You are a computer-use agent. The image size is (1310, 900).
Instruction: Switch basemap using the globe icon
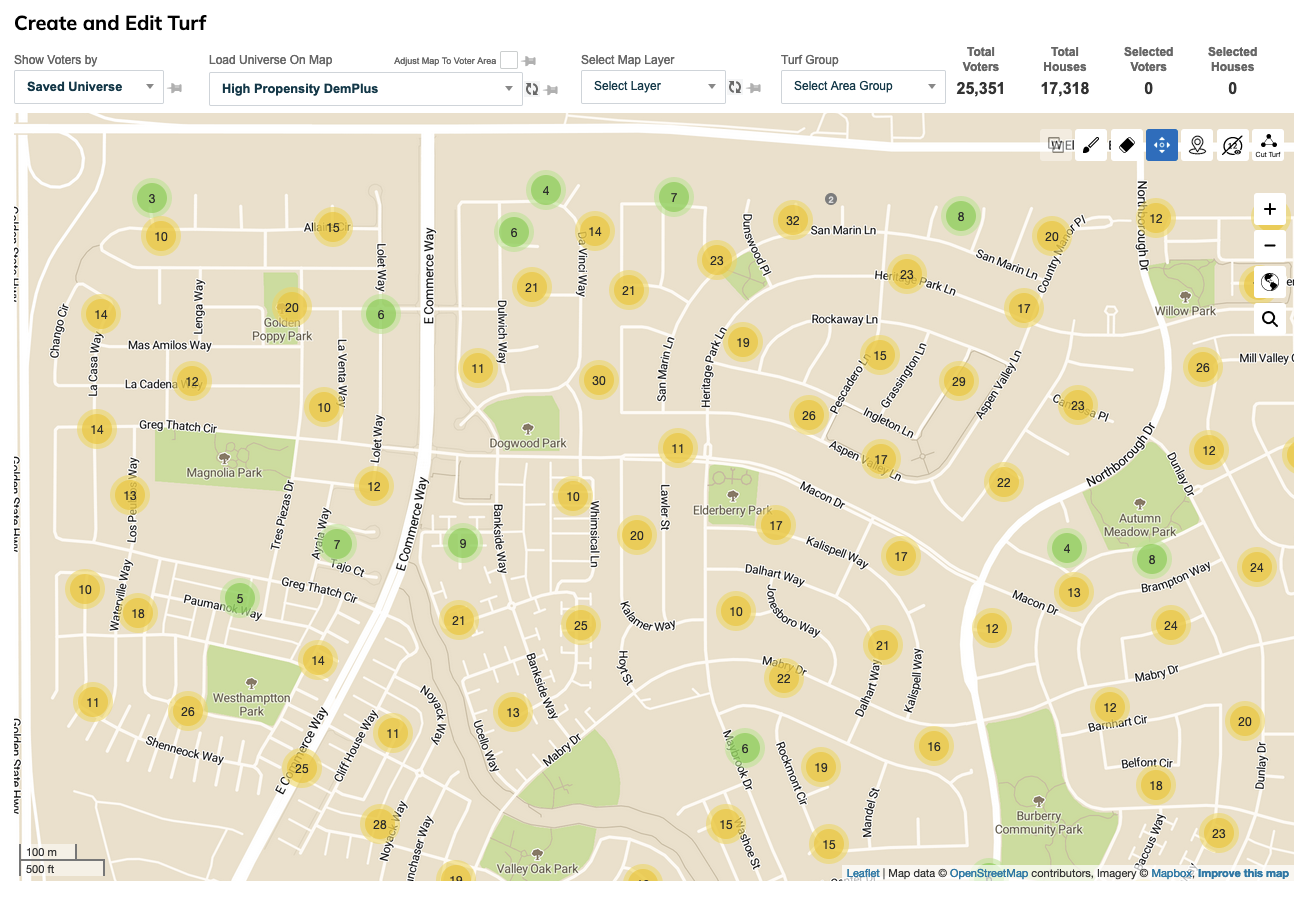(1270, 282)
